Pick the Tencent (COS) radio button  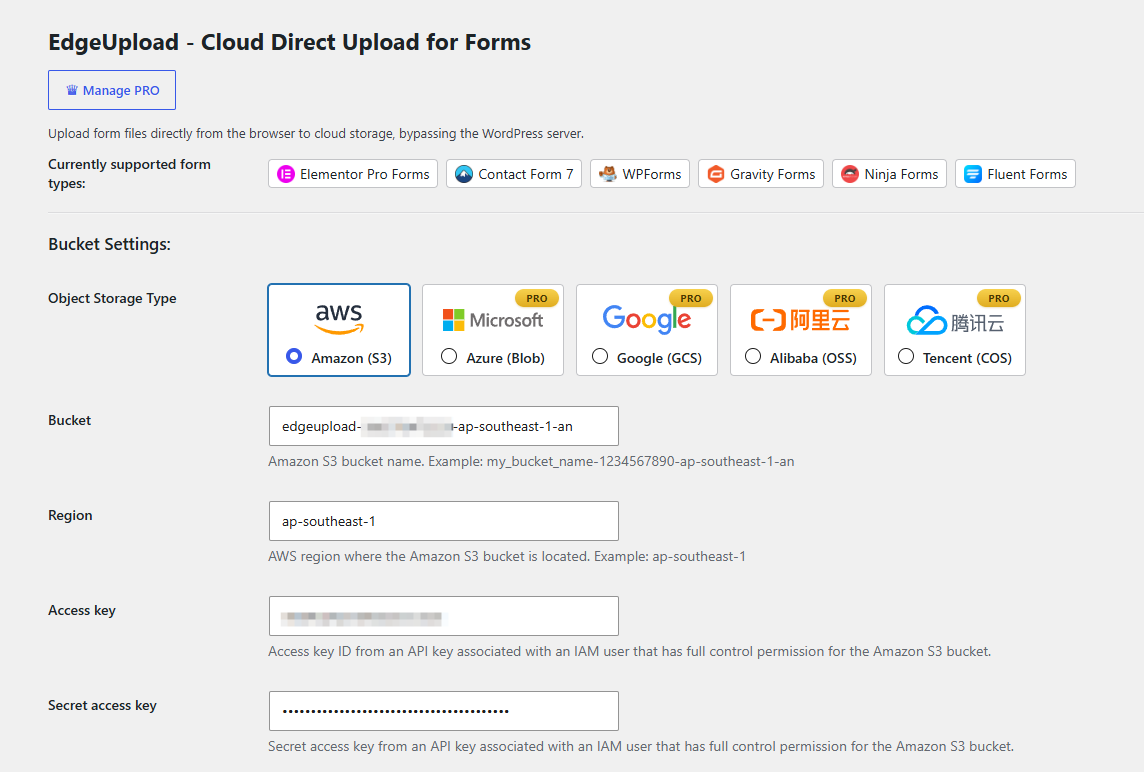tap(906, 356)
